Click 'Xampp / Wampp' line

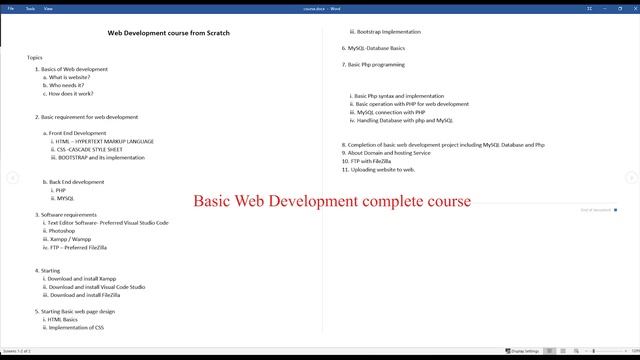coord(71,239)
